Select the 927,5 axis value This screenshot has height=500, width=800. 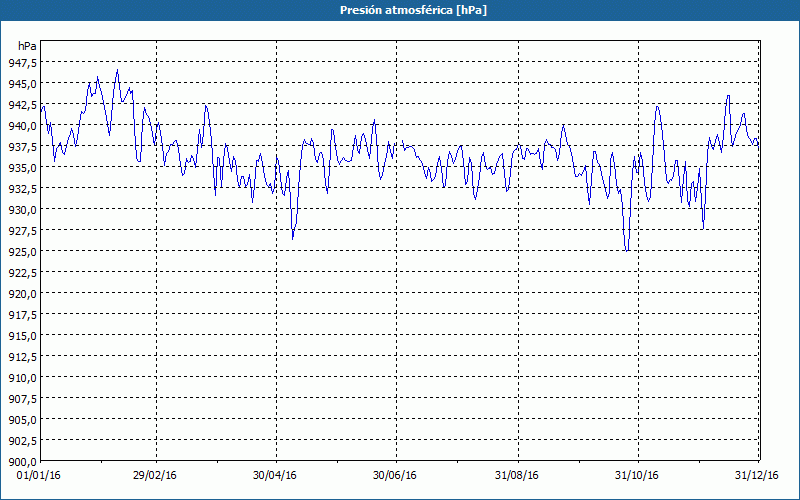coord(22,231)
